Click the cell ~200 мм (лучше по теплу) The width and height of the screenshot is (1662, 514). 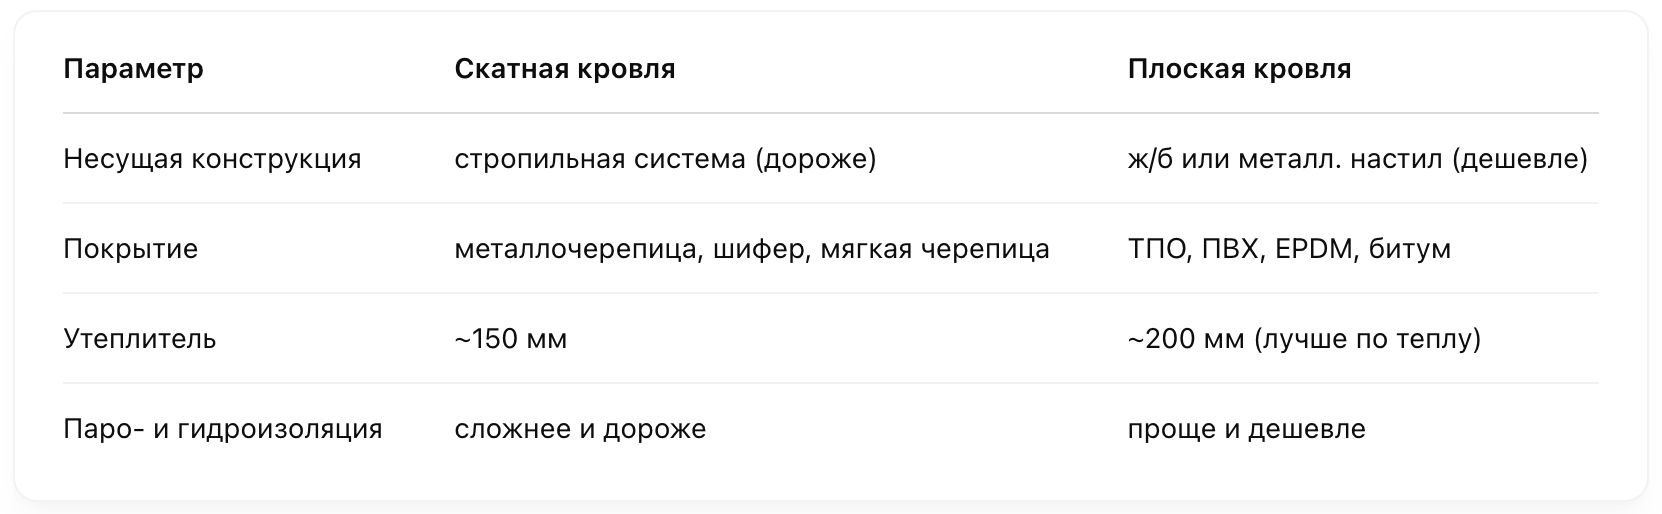(x=1304, y=339)
